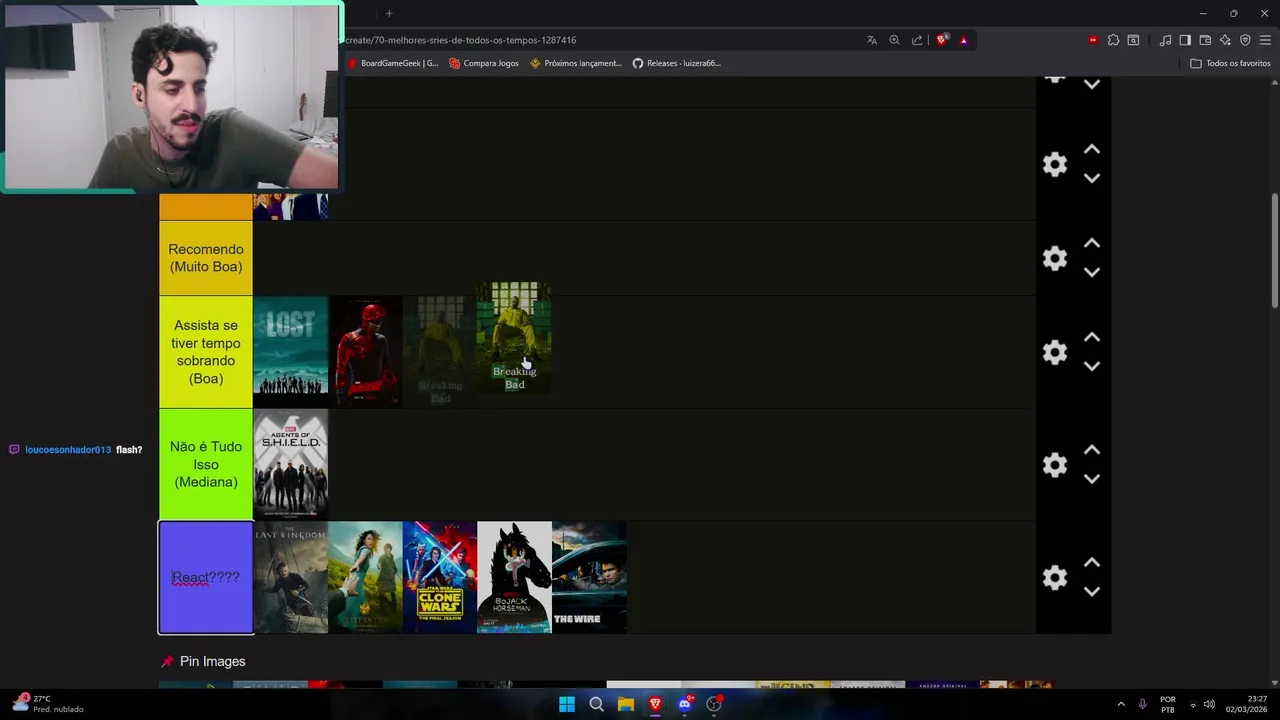The image size is (1280, 720).
Task: Click the Recomendo (Muito Boa) tier label
Action: pos(206,258)
